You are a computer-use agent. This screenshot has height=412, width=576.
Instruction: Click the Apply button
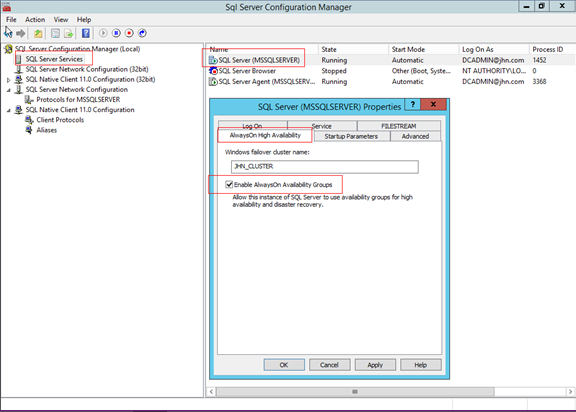[375, 365]
